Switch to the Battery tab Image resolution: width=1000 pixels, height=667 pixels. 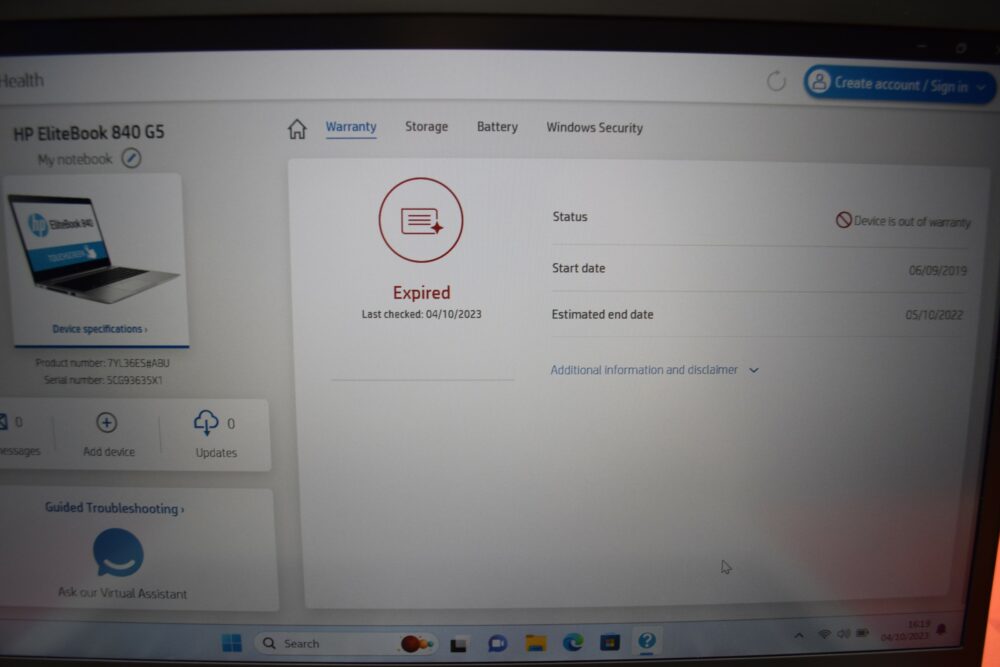(x=497, y=127)
